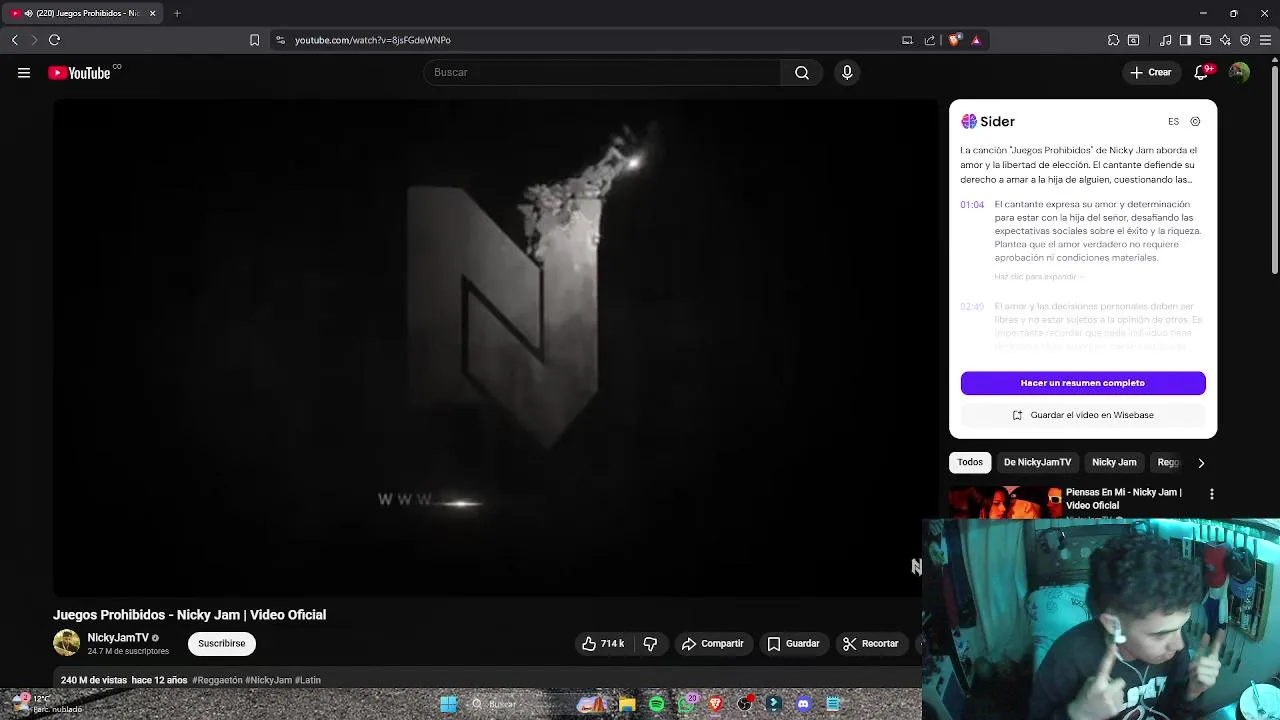The image size is (1280, 720).
Task: Open the browser main hamburger menu
Action: coord(1265,40)
